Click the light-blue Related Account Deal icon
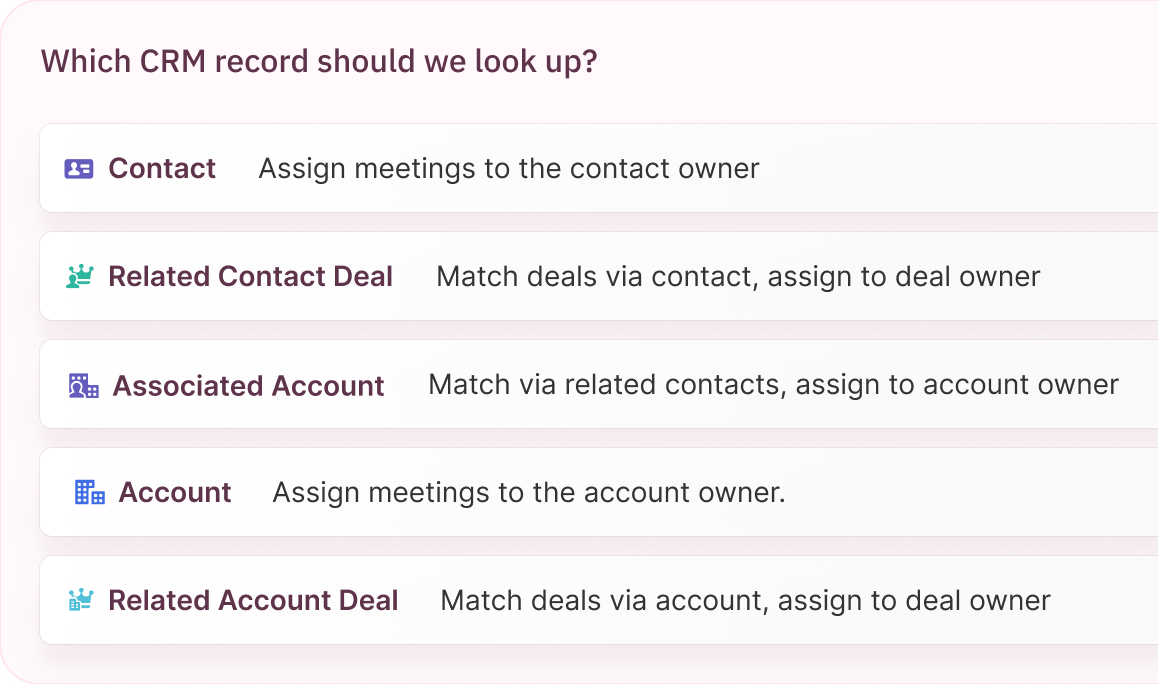Viewport: 1158px width, 684px height. tap(79, 600)
